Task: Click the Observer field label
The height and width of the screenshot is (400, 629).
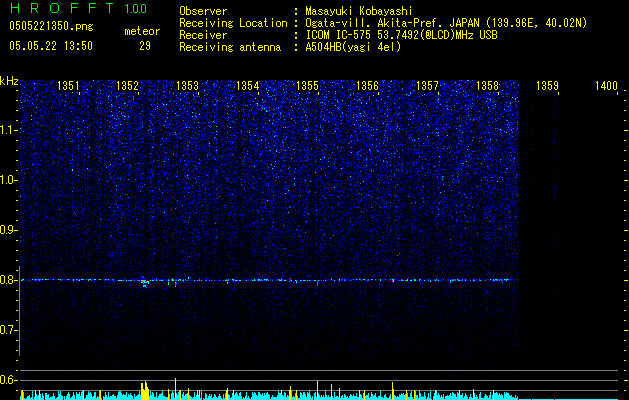Action: pyautogui.click(x=203, y=11)
